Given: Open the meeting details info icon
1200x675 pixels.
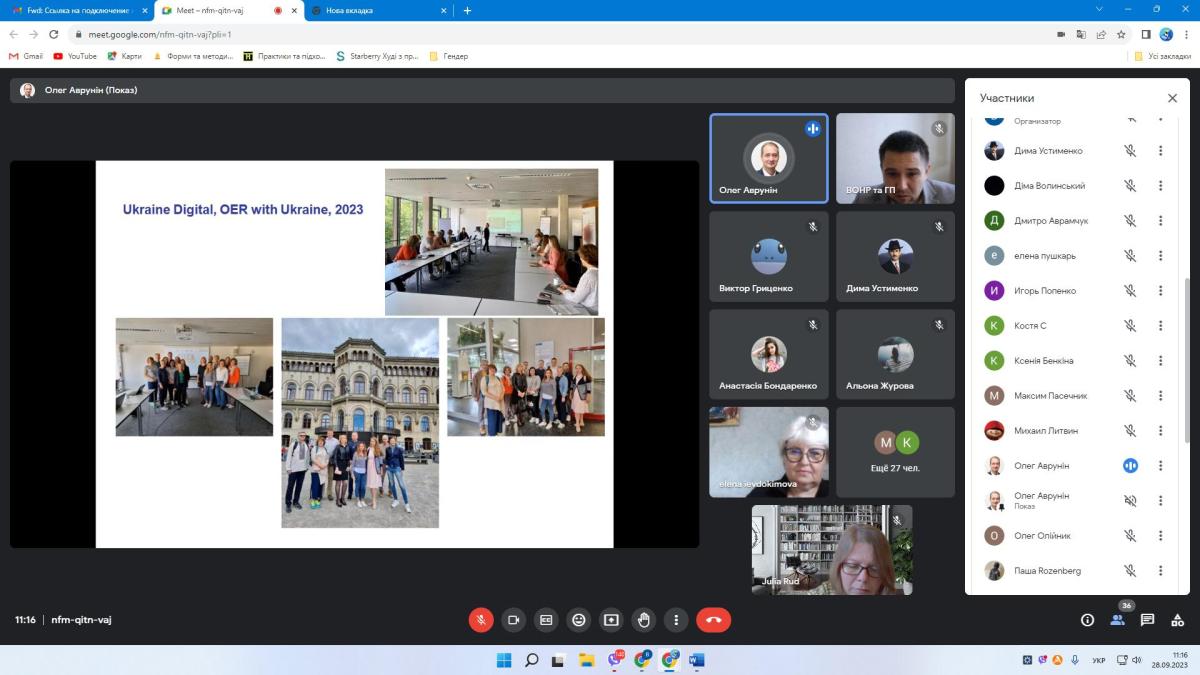Looking at the screenshot, I should [1087, 620].
